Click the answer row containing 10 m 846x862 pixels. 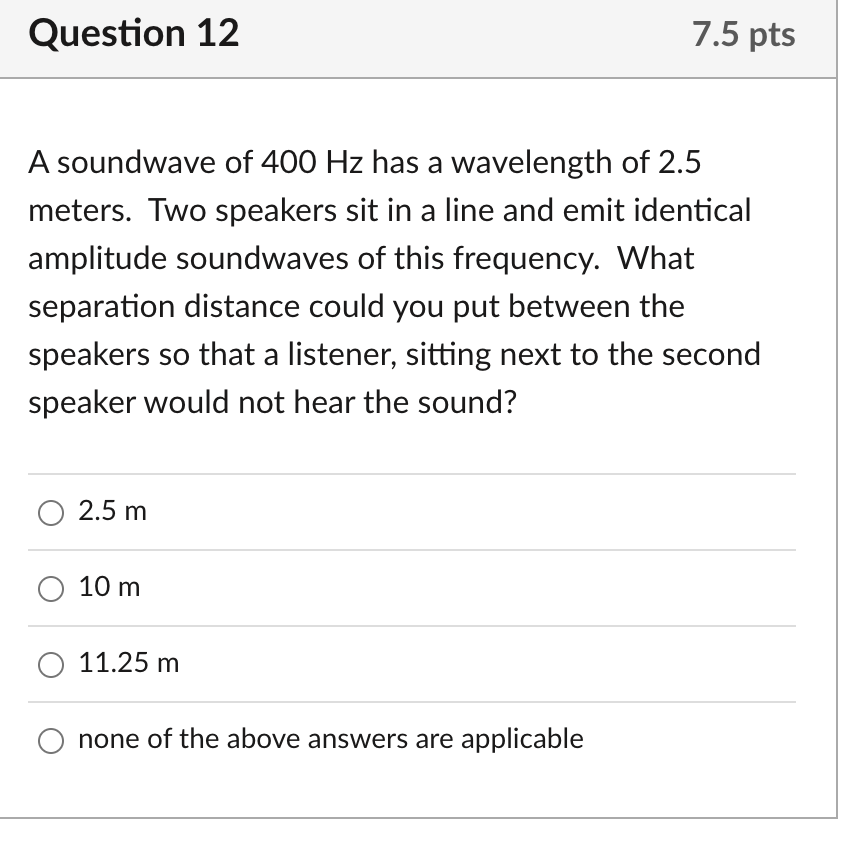click(x=400, y=587)
